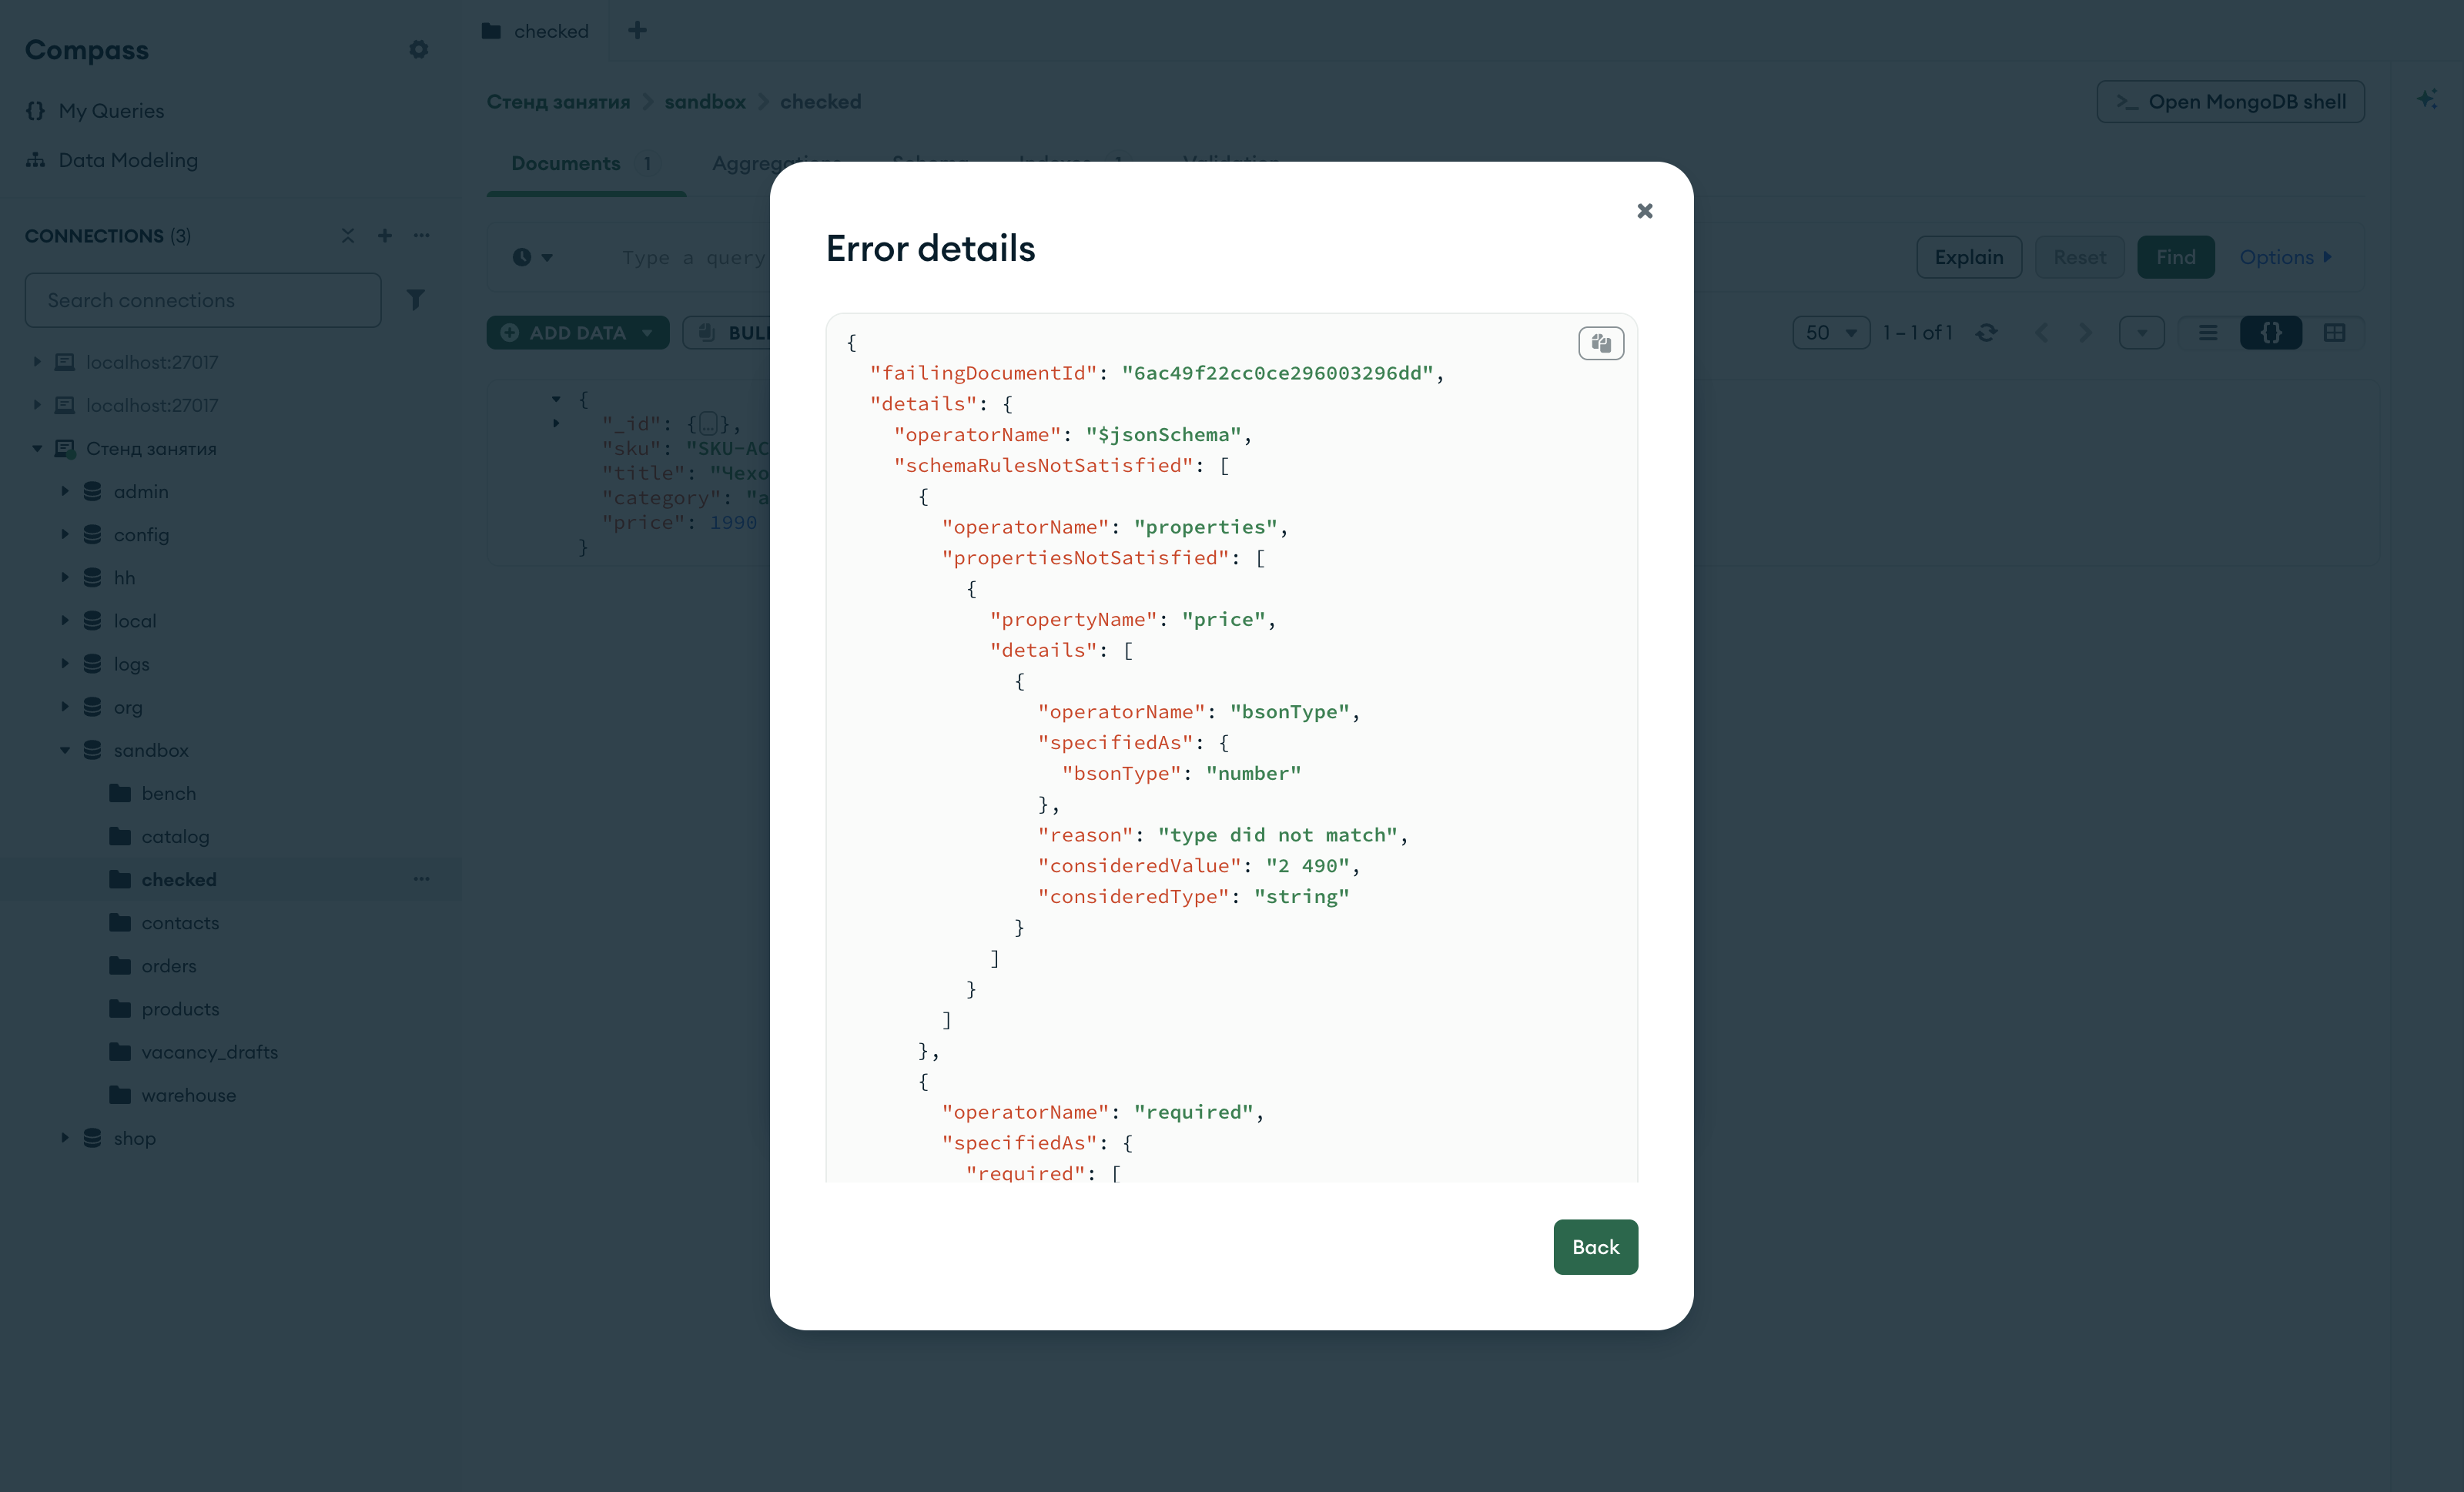The image size is (2464, 1492).
Task: Expand the config database
Action: coord(65,534)
